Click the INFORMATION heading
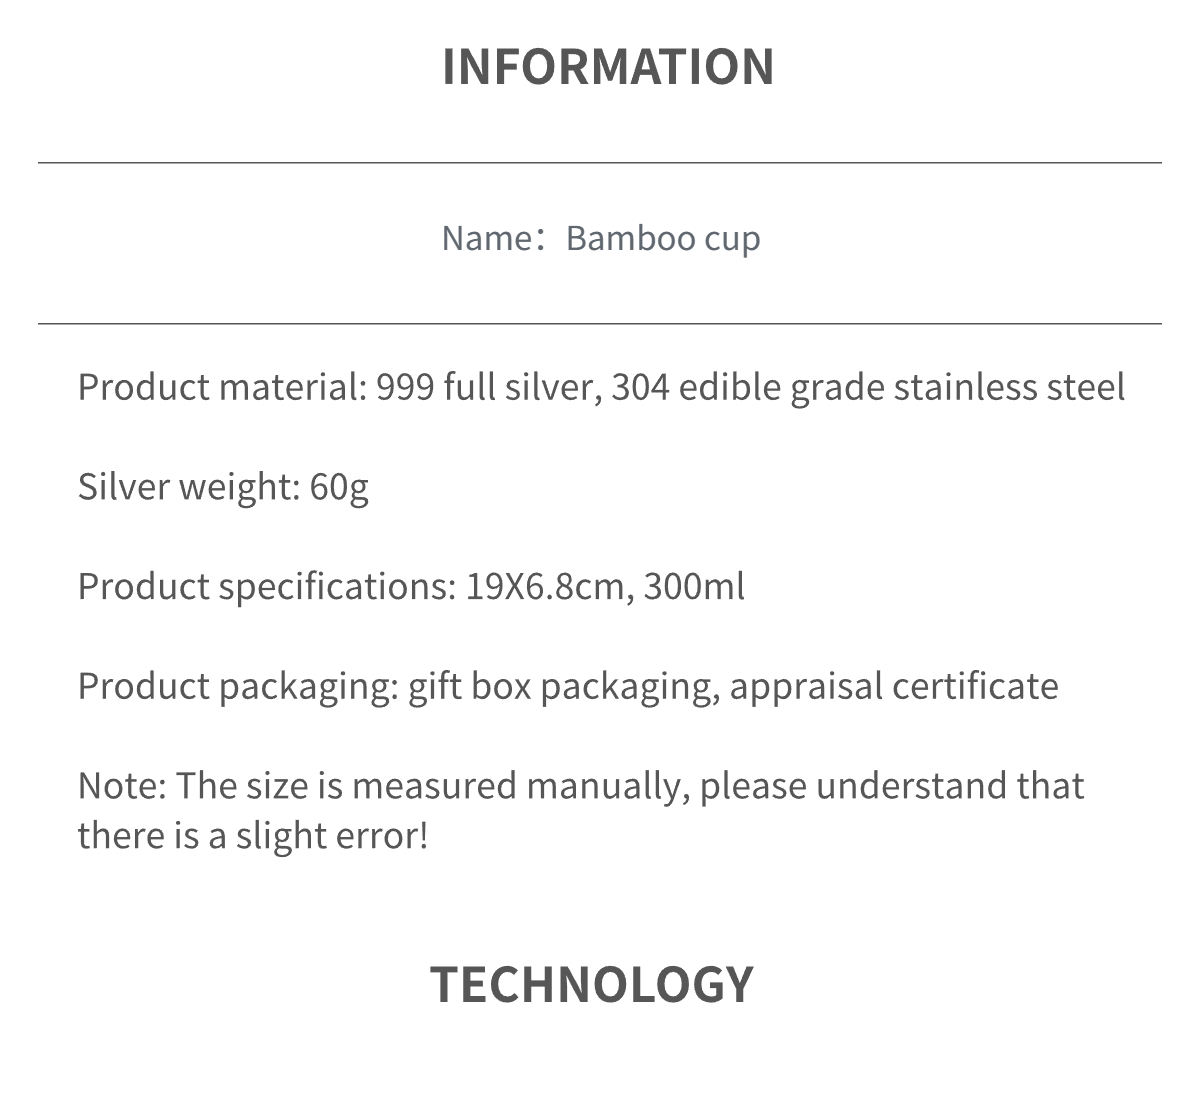The height and width of the screenshot is (1094, 1200). tap(608, 67)
